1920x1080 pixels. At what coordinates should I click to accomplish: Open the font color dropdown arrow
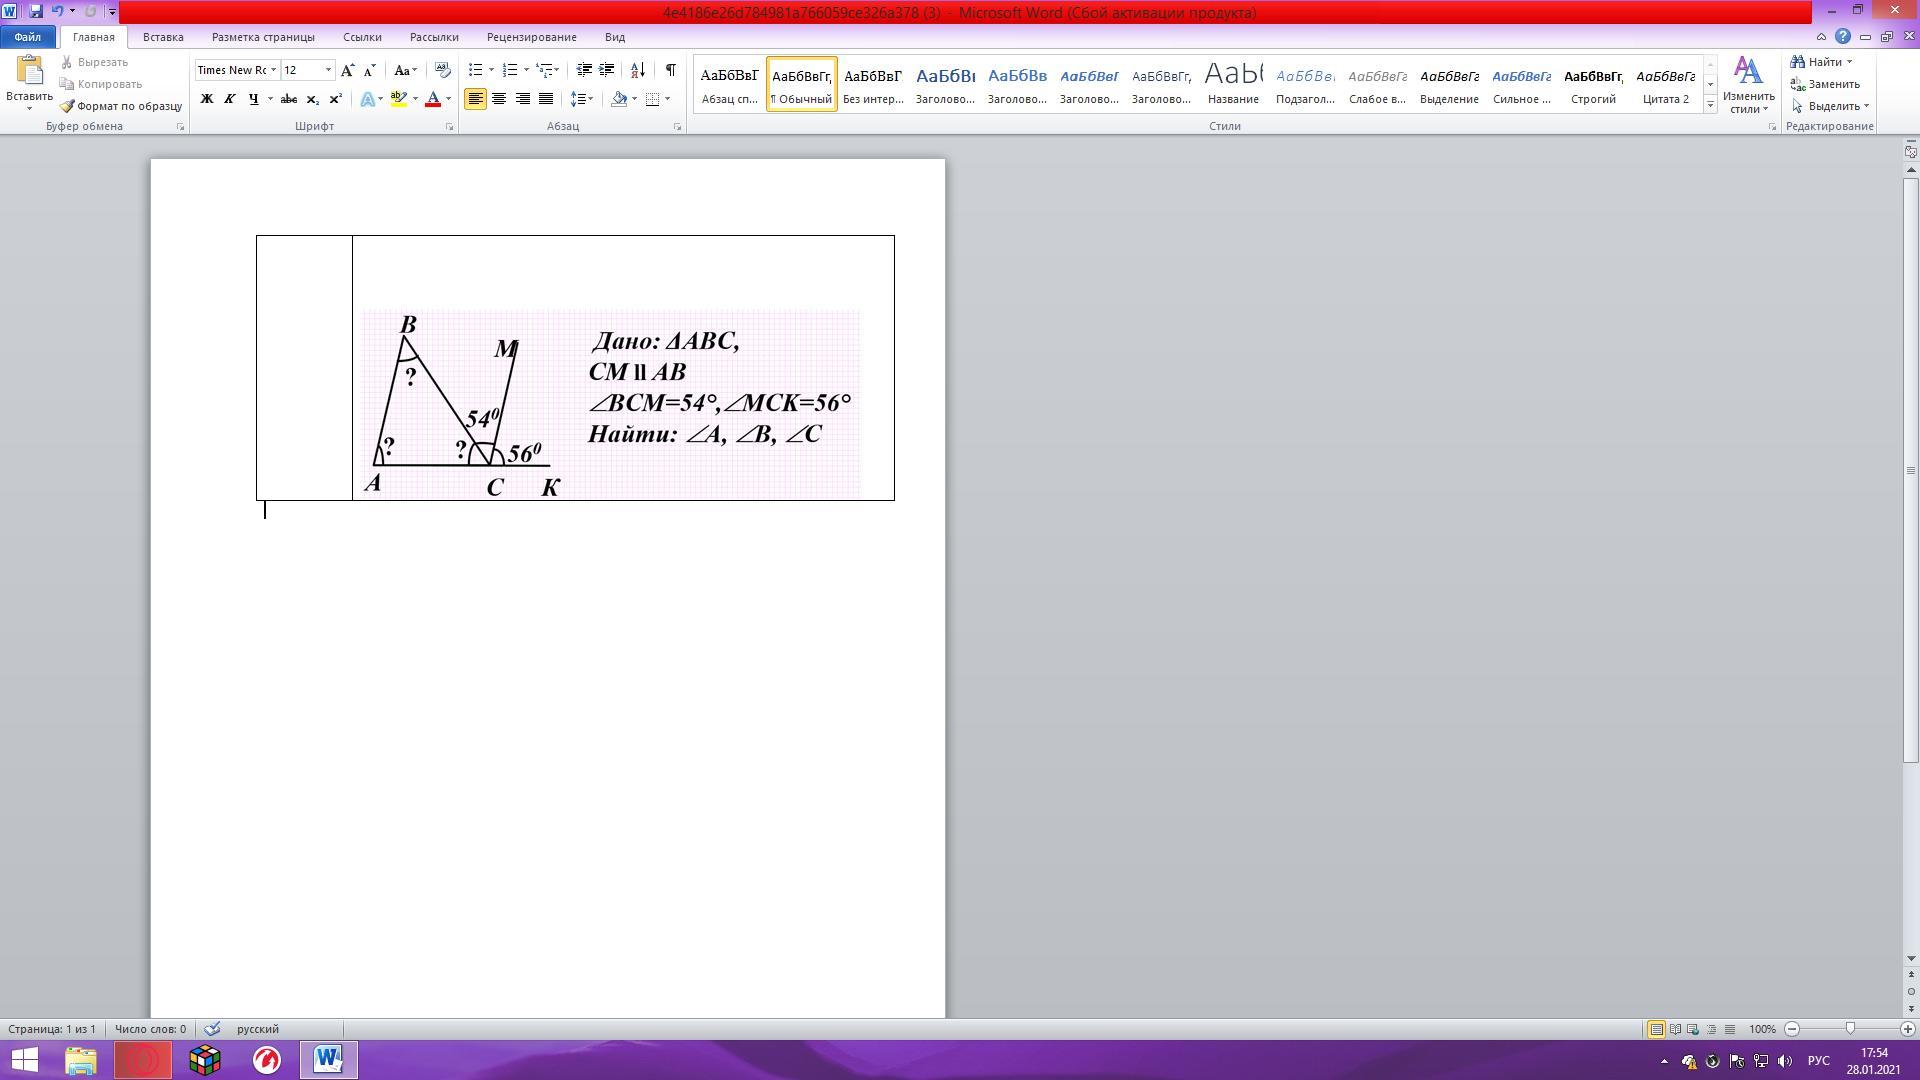pyautogui.click(x=448, y=99)
